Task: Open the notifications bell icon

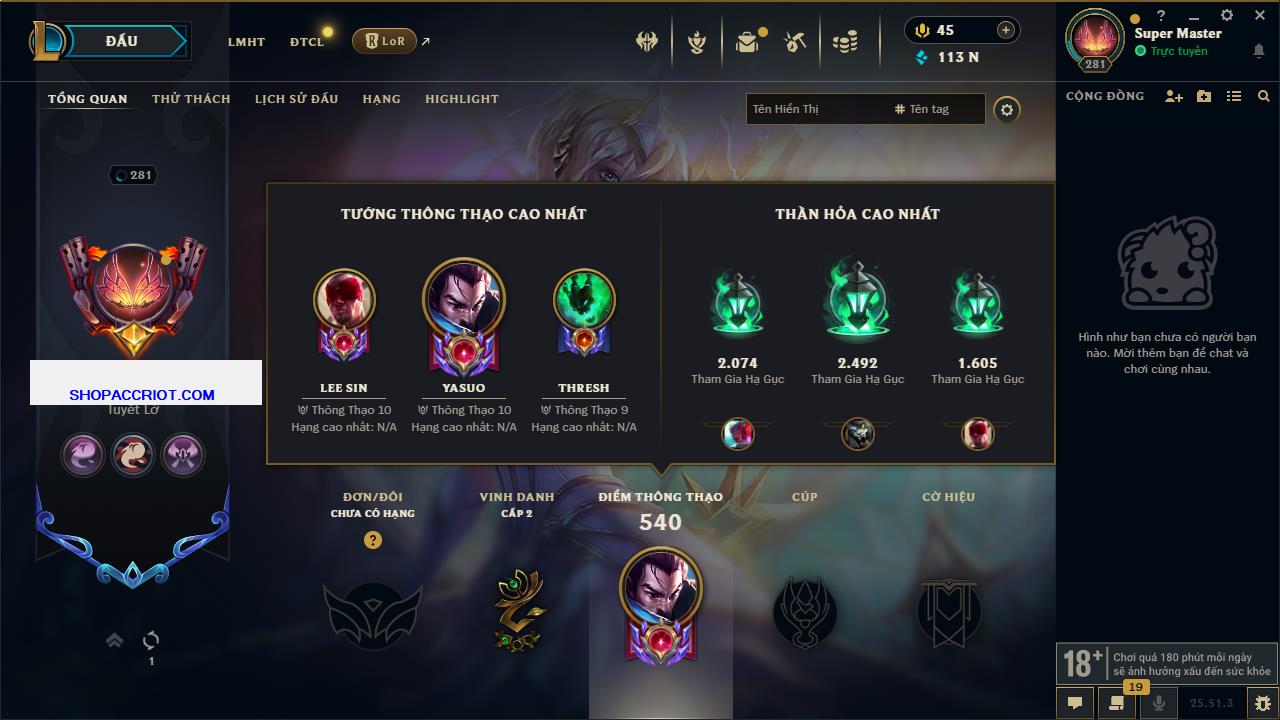Action: tap(1259, 51)
